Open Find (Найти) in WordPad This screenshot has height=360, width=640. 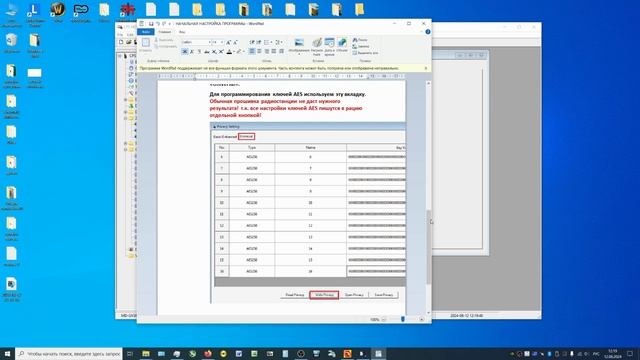360,40
